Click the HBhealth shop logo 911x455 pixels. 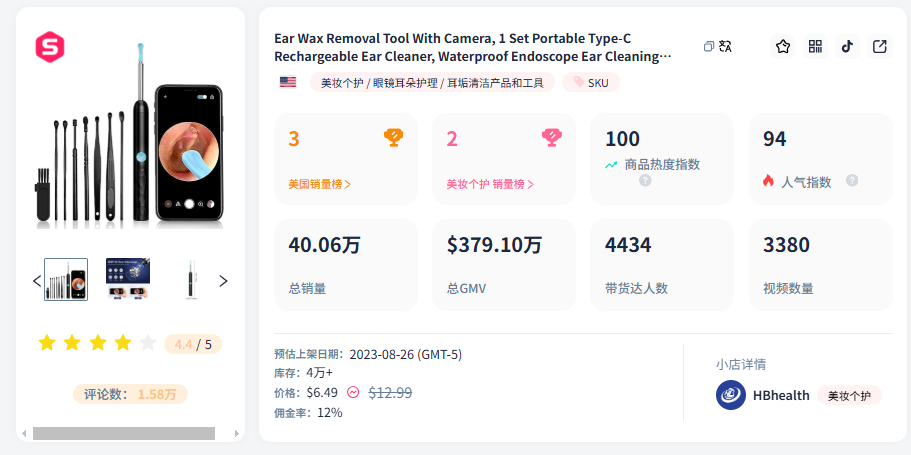(730, 395)
